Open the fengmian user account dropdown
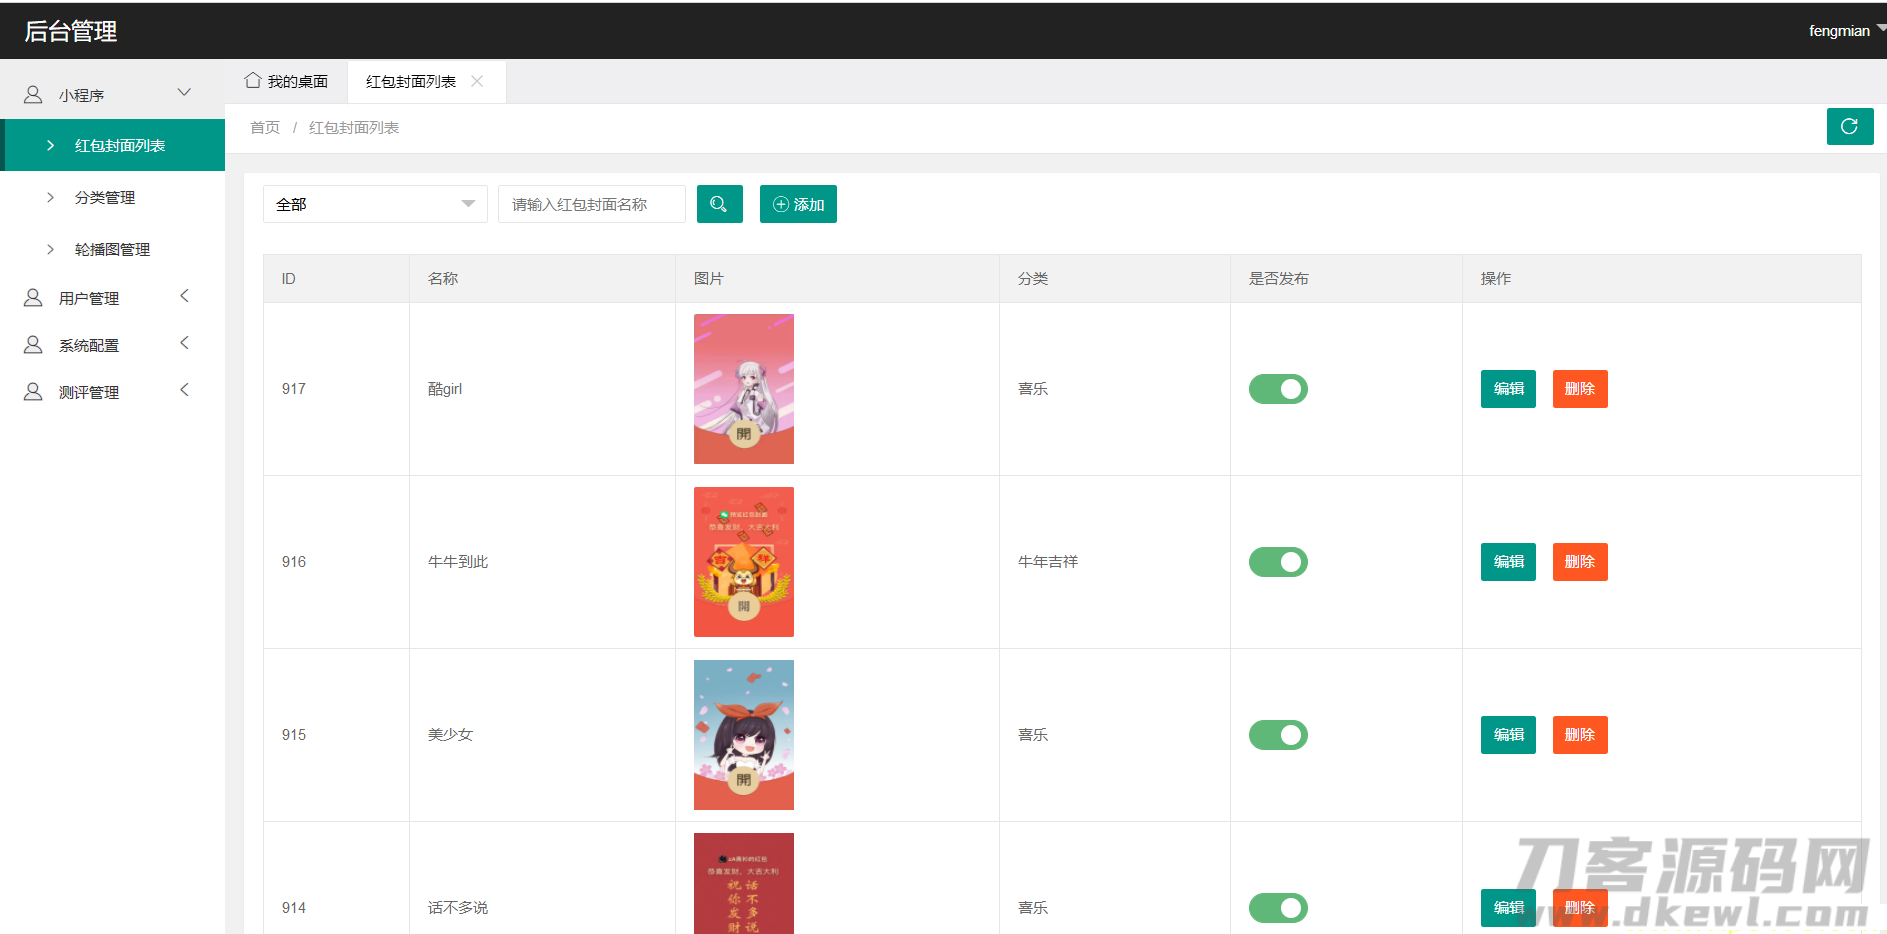Image resolution: width=1887 pixels, height=934 pixels. (1843, 31)
